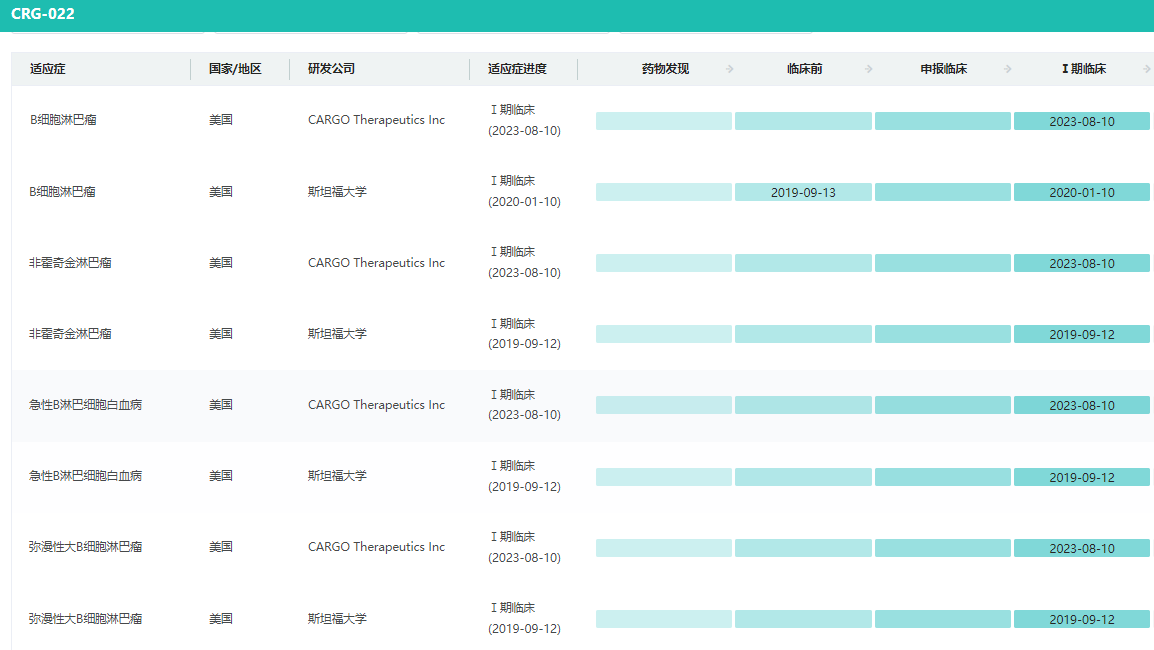This screenshot has width=1154, height=650.
Task: Click CARGO Therapeutics Inc in 急性B淋巴细胞白血病 row
Action: 376,404
